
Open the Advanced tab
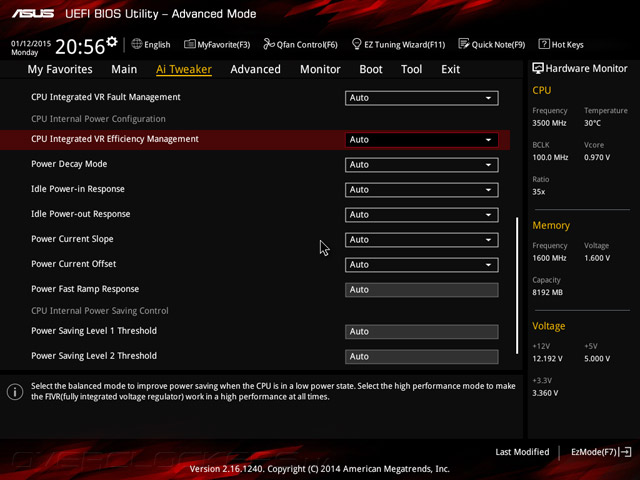tap(256, 69)
